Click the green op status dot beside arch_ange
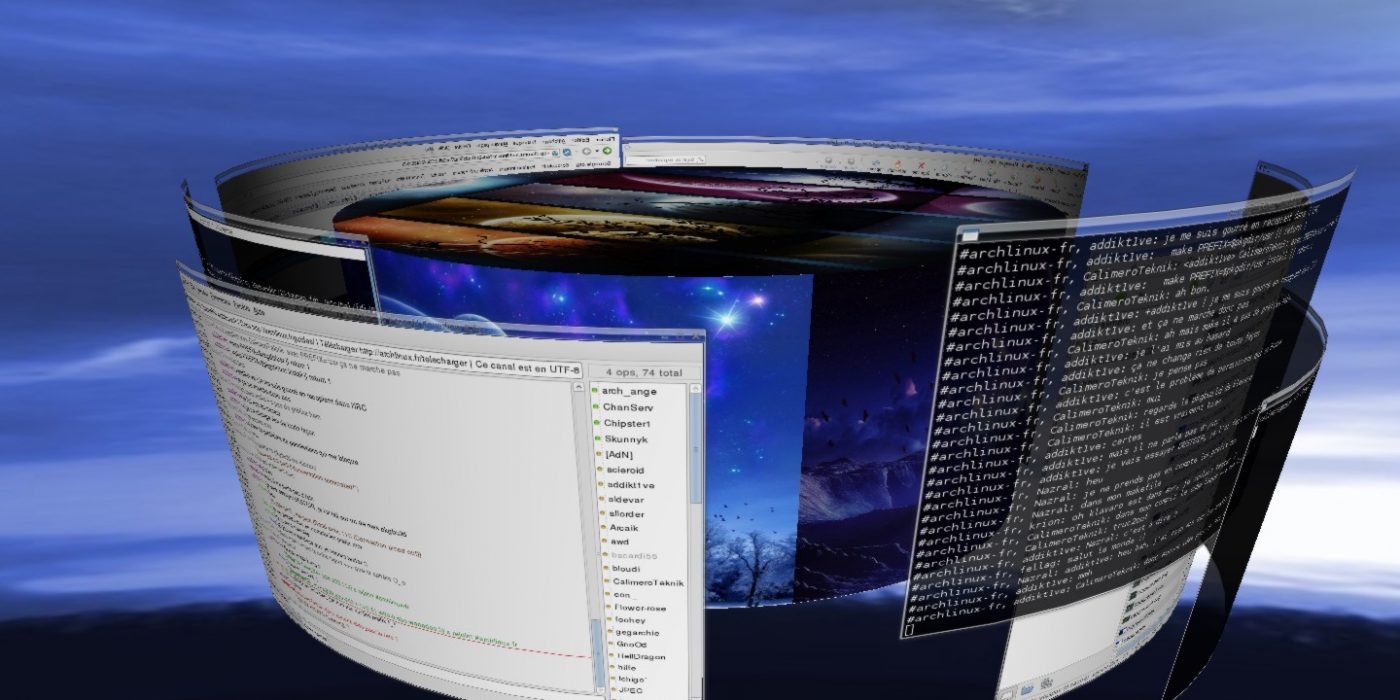Viewport: 1400px width, 700px height. pyautogui.click(x=595, y=390)
